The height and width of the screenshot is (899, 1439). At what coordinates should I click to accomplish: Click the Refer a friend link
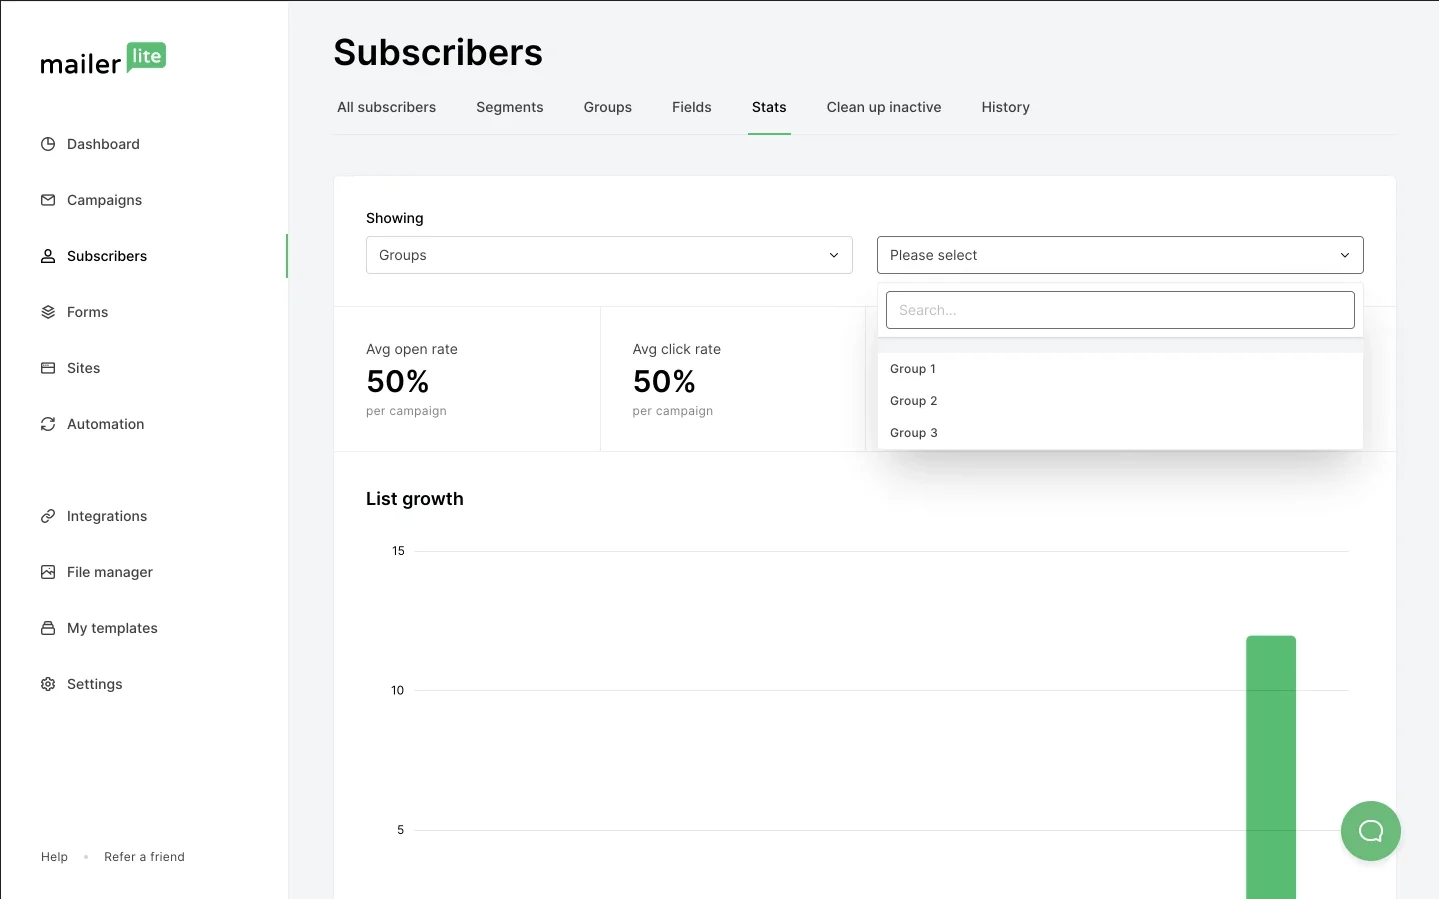coord(144,857)
